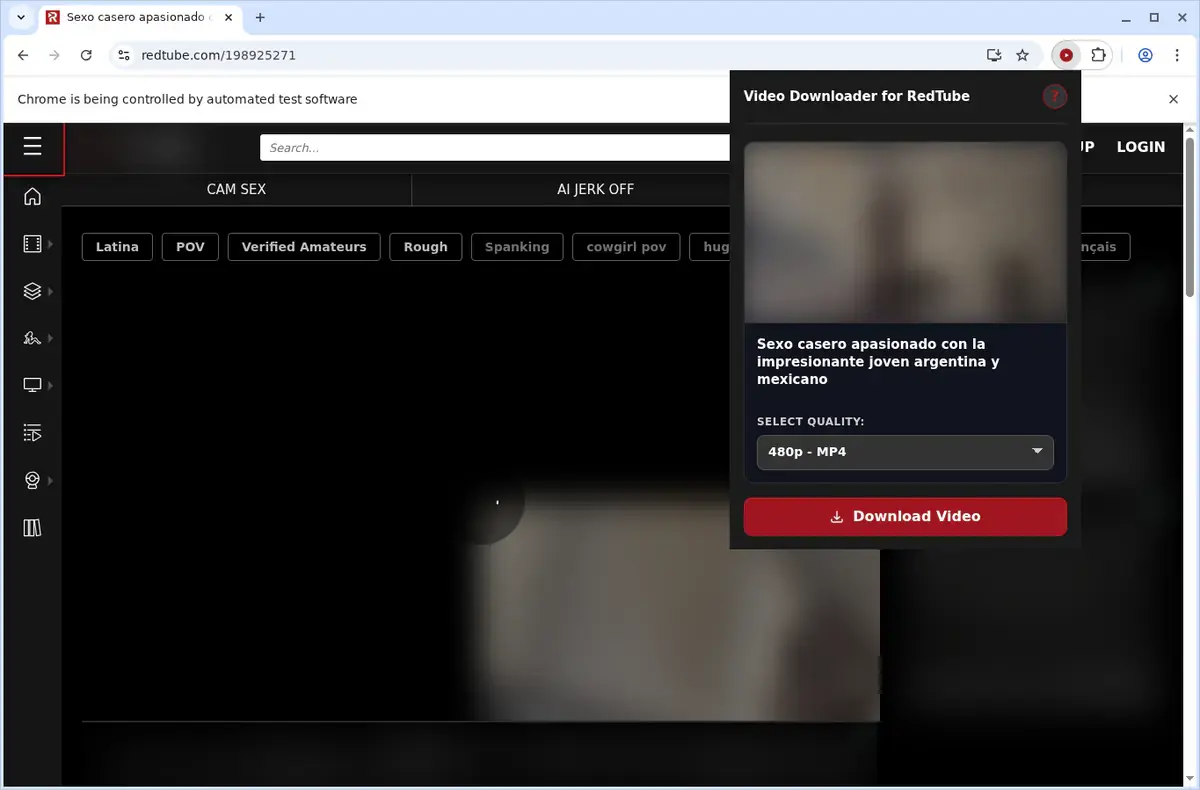Open the site hamburger menu
The width and height of the screenshot is (1200, 790).
pos(32,147)
